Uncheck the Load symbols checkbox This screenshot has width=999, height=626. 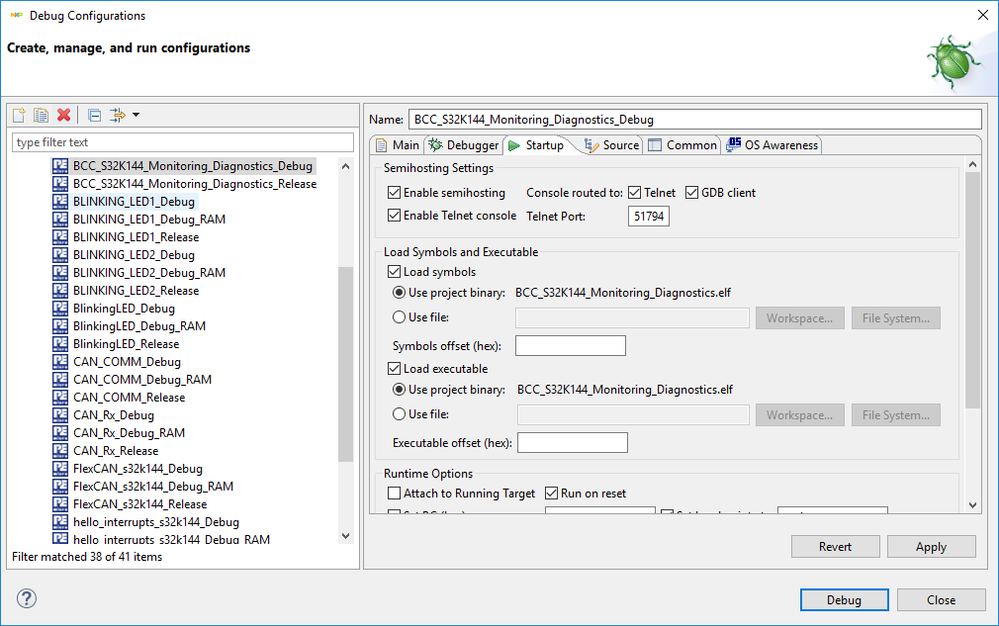tap(393, 272)
